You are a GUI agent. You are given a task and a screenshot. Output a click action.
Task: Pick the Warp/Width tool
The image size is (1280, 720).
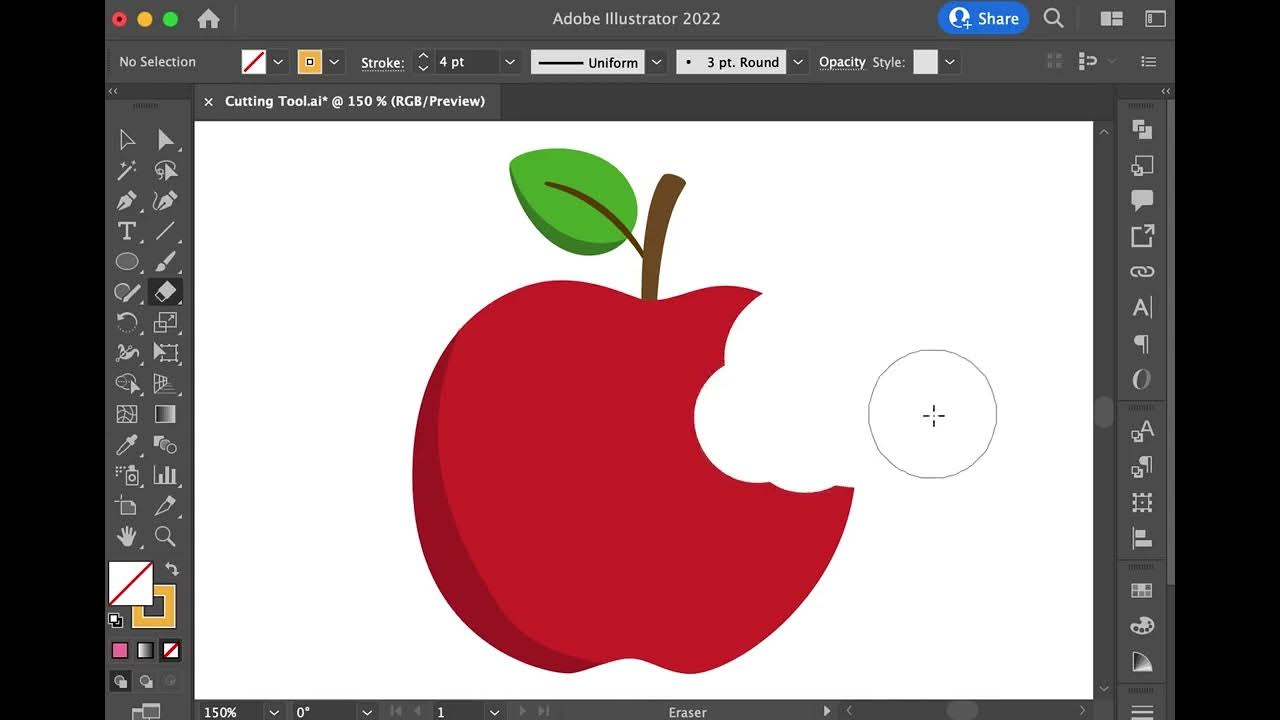[x=127, y=353]
